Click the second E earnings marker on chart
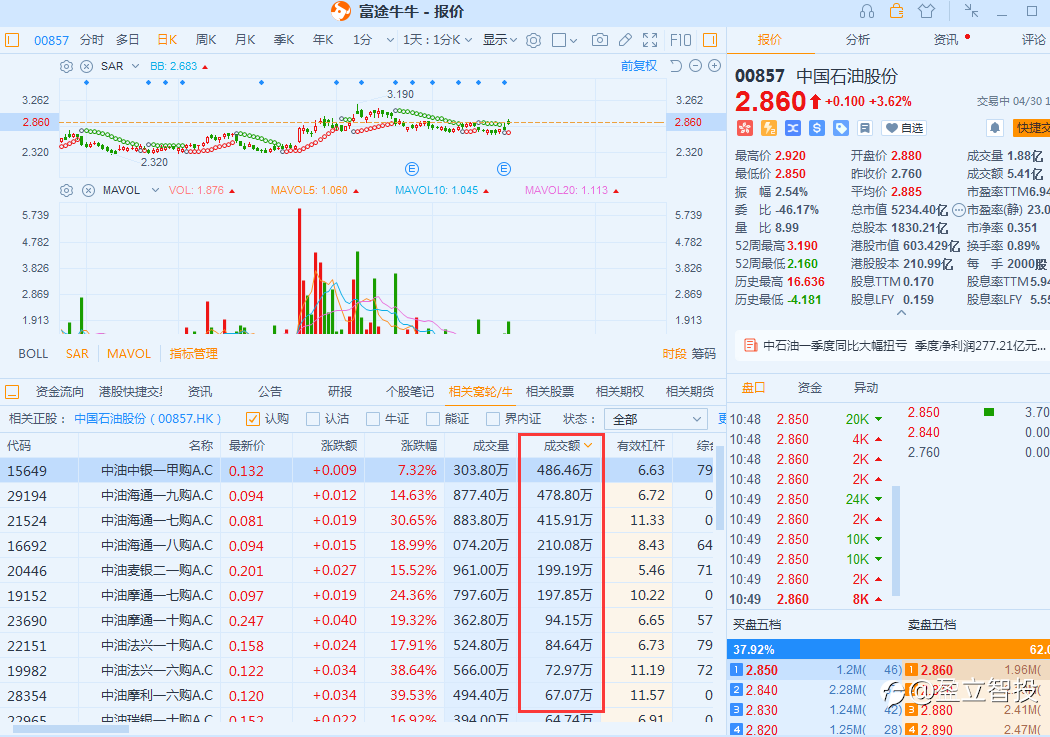 504,169
